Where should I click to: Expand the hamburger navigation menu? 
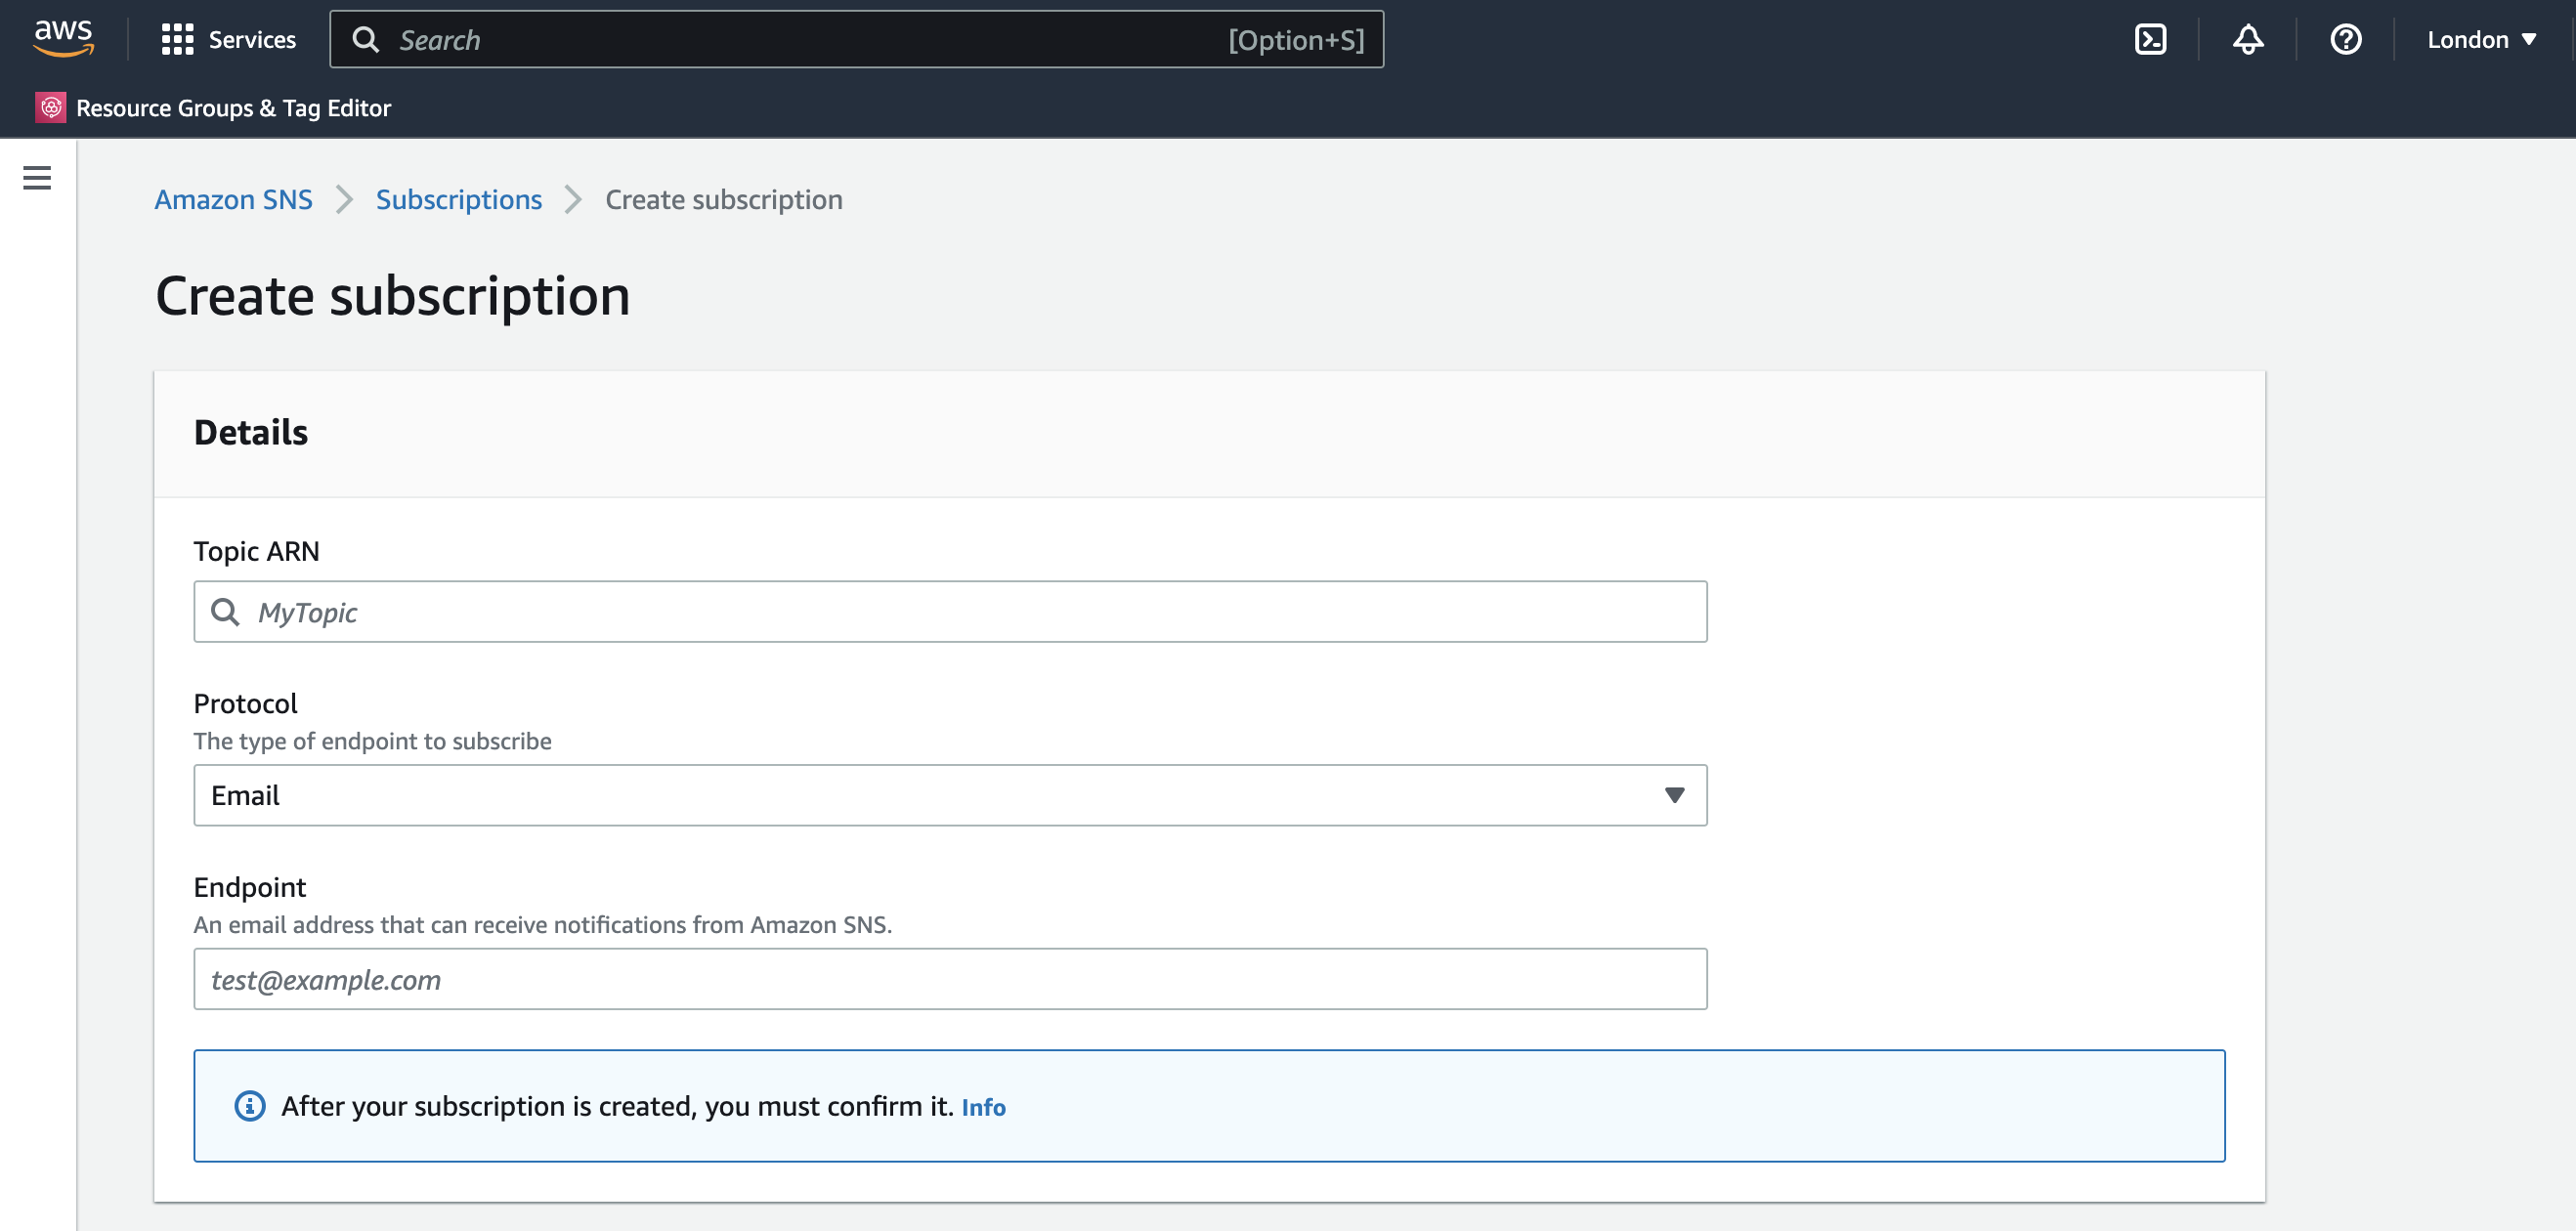point(38,178)
